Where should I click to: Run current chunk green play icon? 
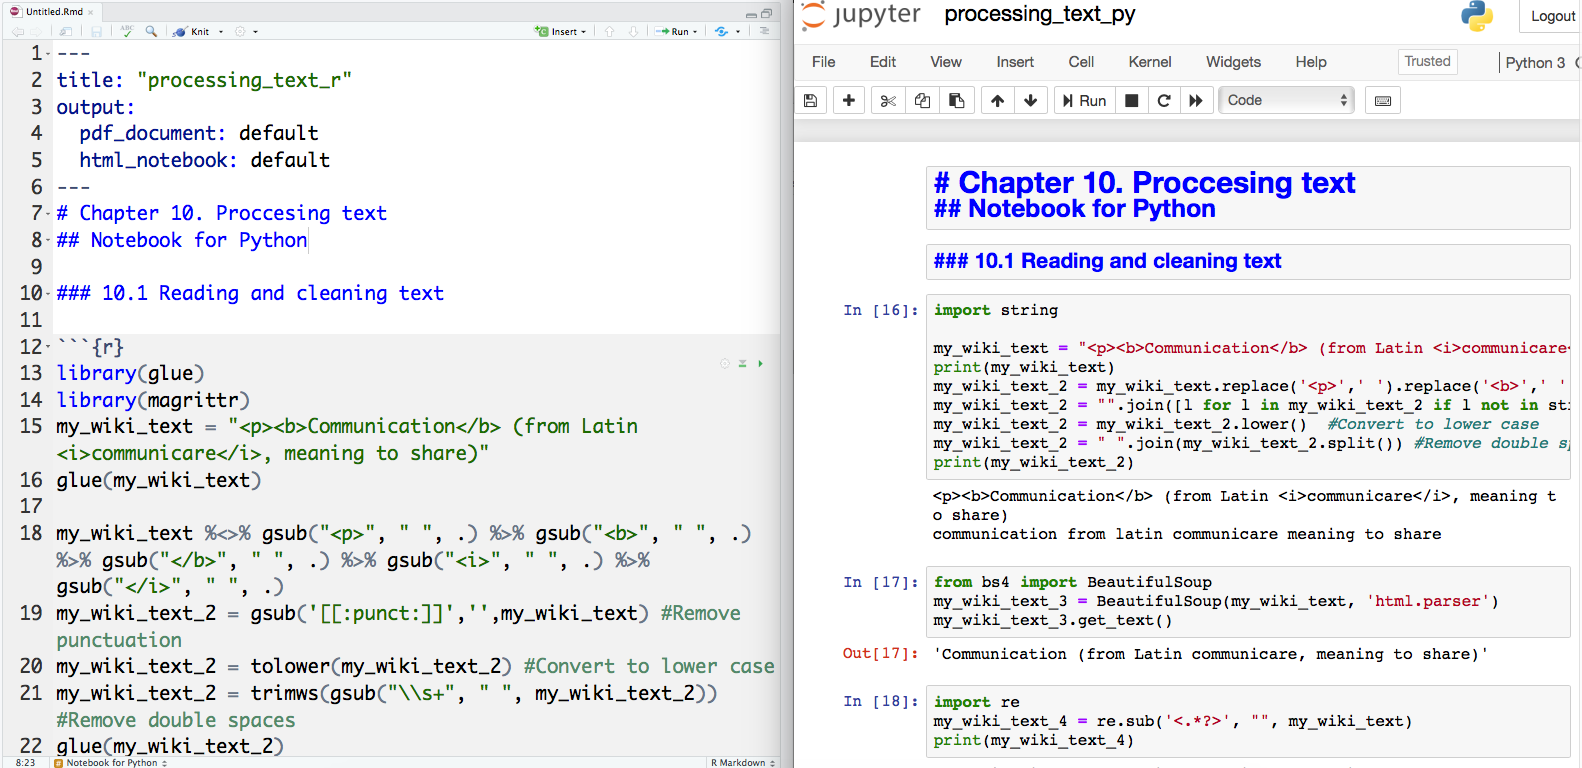tap(760, 364)
